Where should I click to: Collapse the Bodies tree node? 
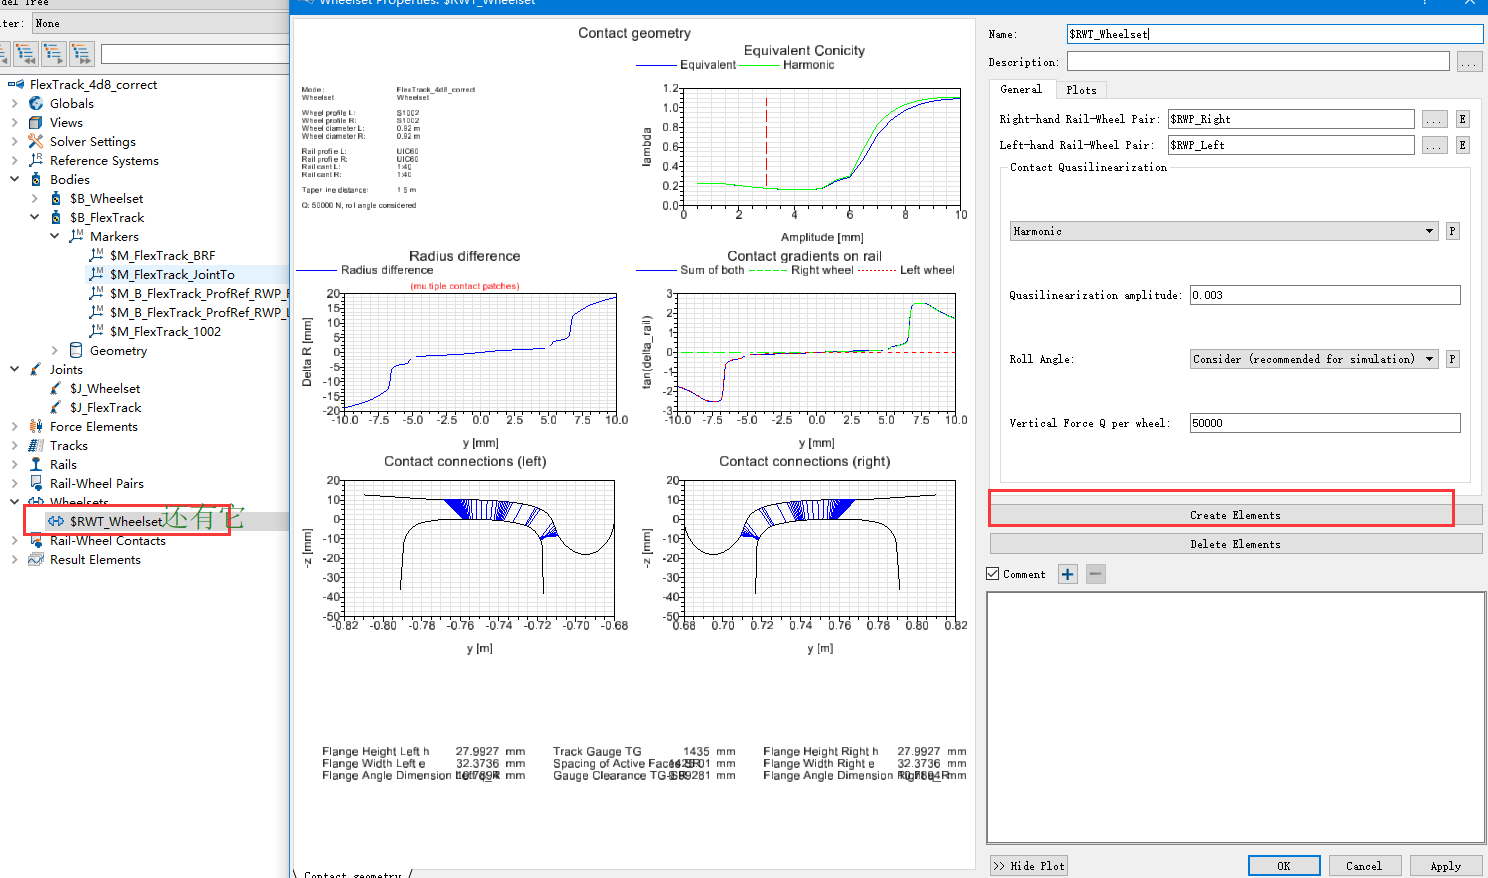[14, 180]
